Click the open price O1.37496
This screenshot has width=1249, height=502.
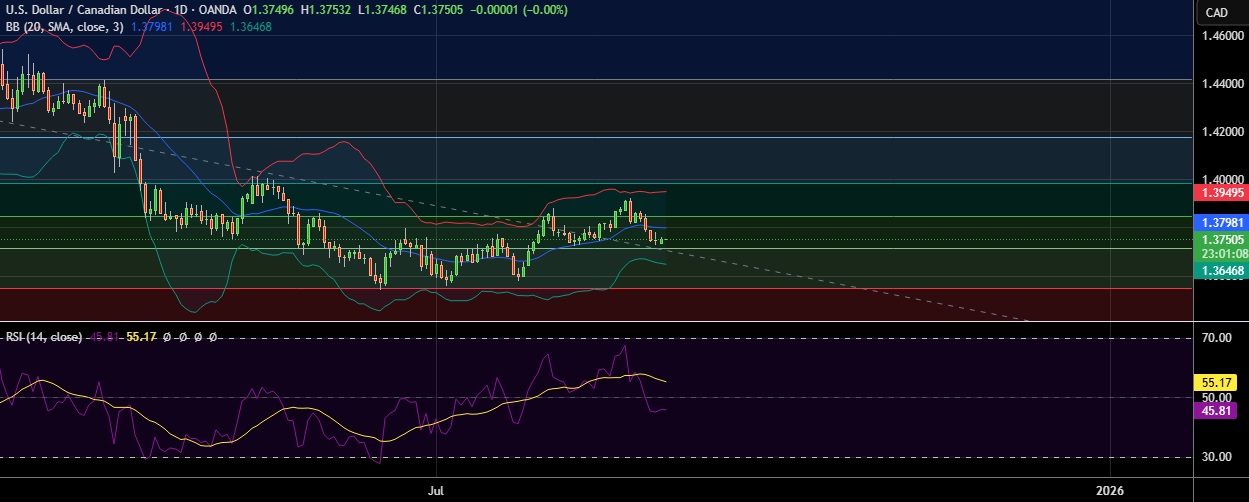[269, 10]
